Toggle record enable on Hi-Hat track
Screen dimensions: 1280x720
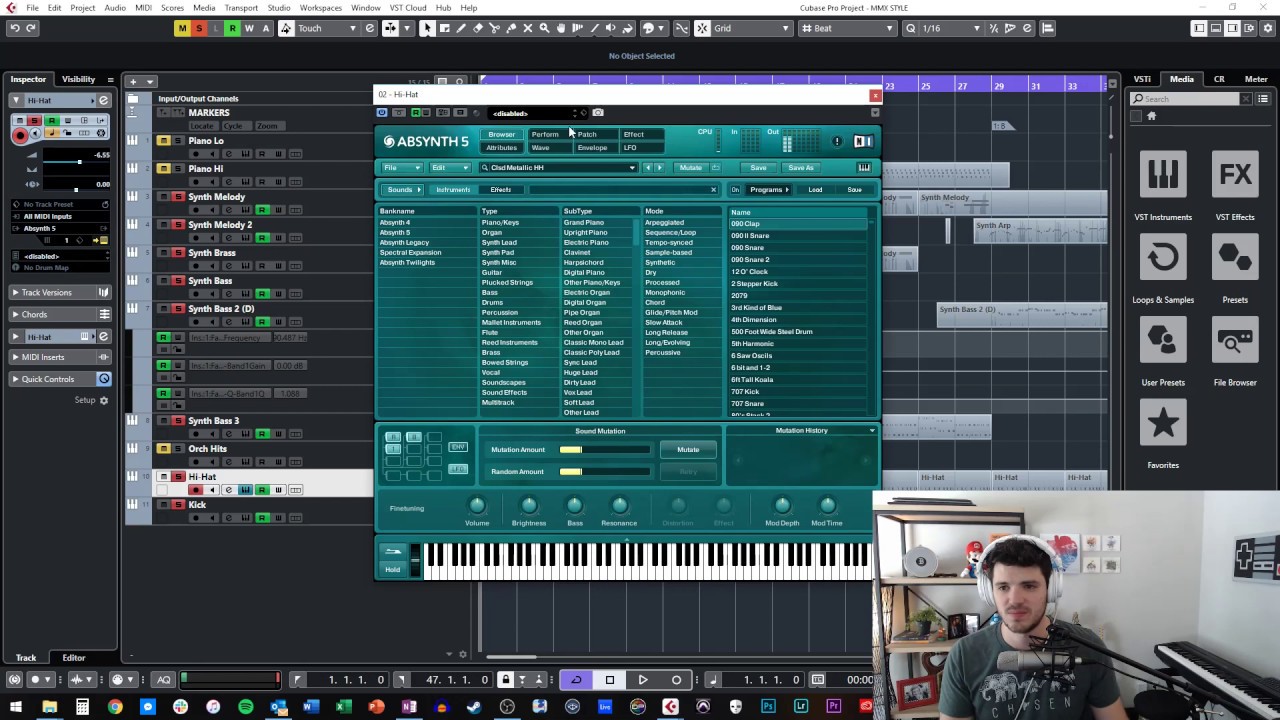click(x=196, y=490)
